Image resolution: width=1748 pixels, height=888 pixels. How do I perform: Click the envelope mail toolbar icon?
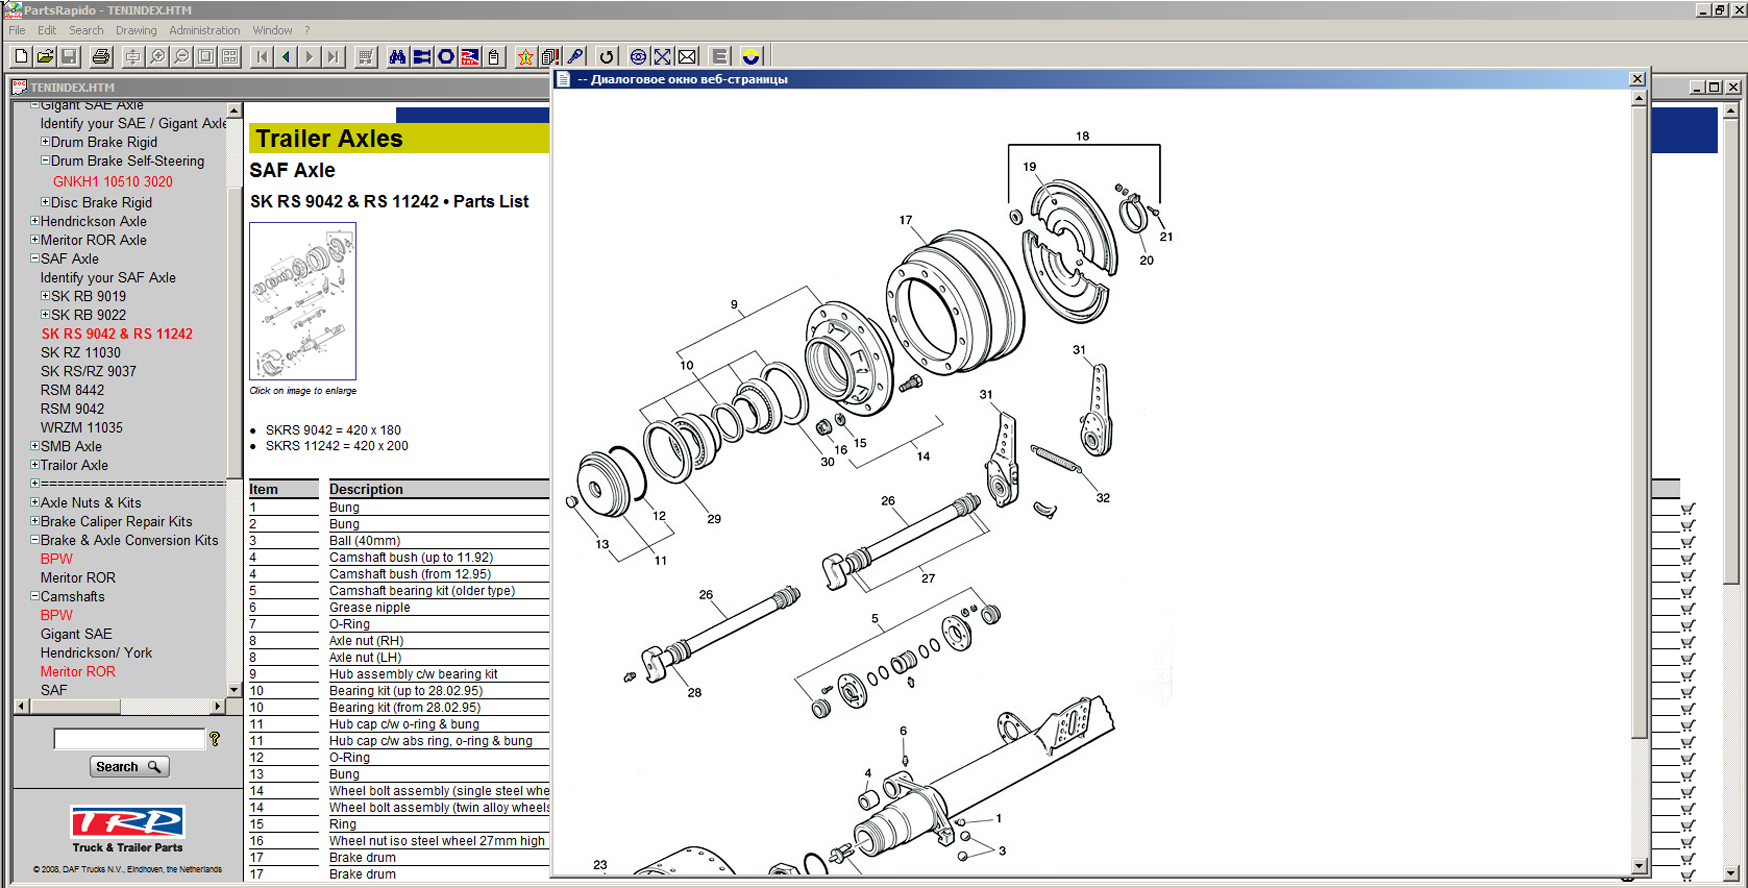687,57
